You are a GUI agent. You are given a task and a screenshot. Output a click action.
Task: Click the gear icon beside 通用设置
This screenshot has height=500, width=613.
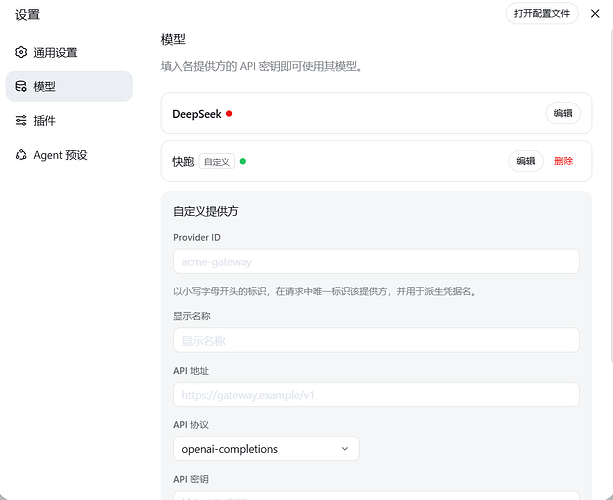21,52
